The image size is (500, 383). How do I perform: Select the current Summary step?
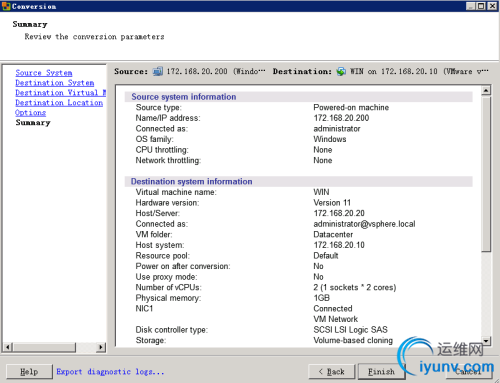33,123
